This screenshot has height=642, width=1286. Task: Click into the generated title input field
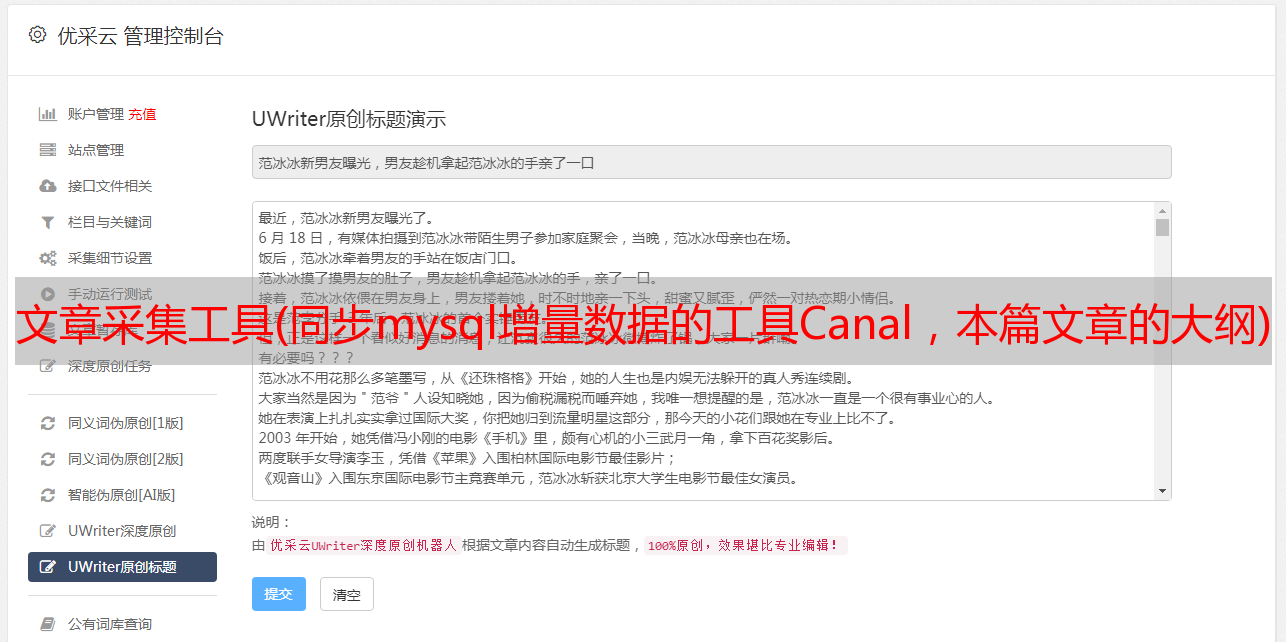coord(711,162)
